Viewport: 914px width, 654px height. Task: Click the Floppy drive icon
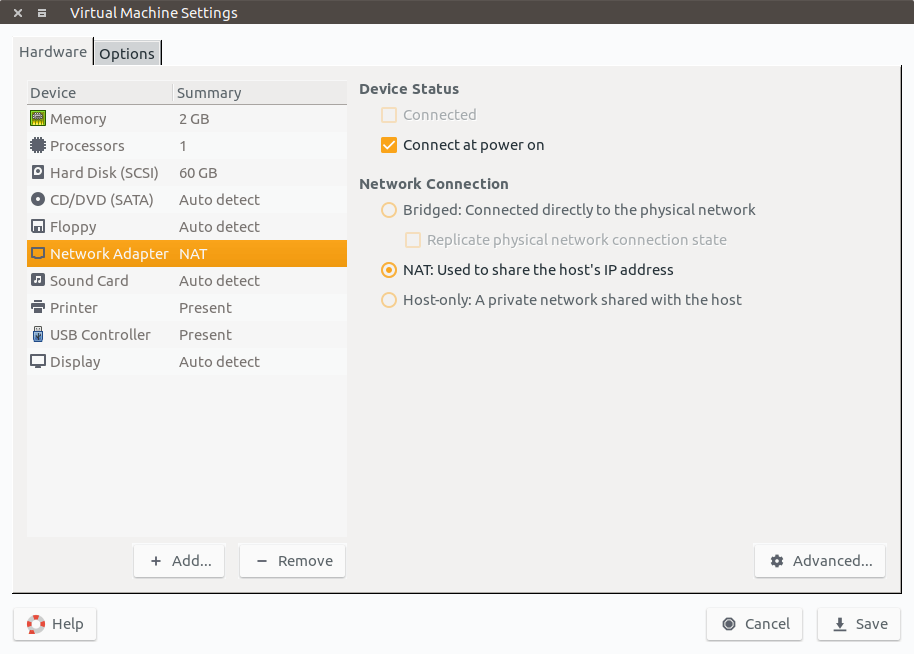[38, 226]
